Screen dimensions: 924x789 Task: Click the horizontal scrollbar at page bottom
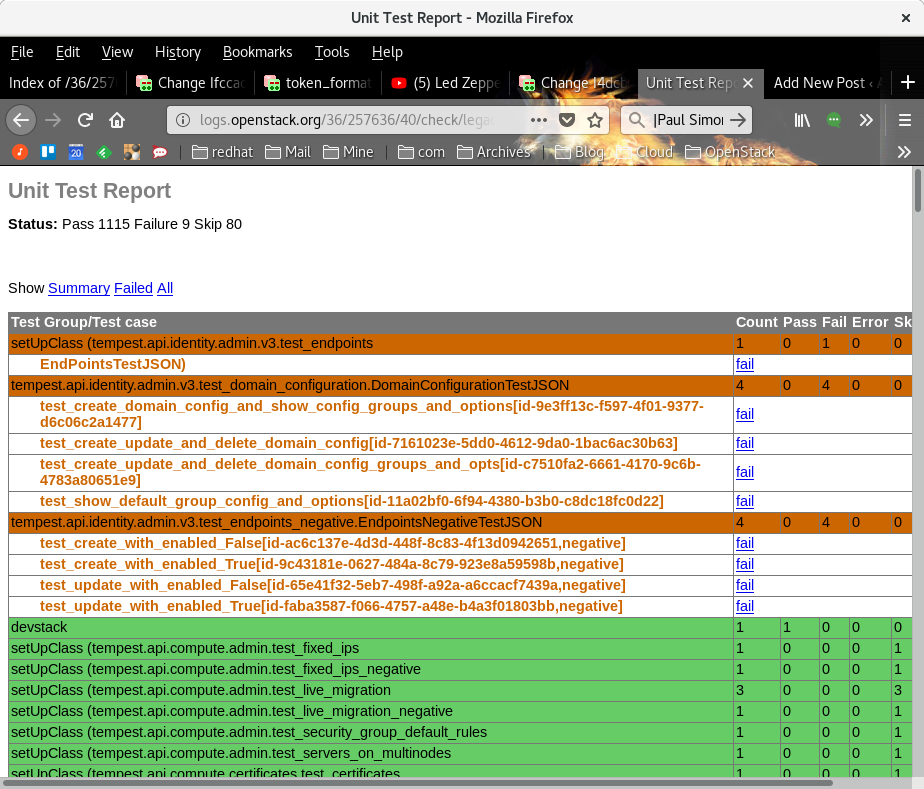point(418,783)
